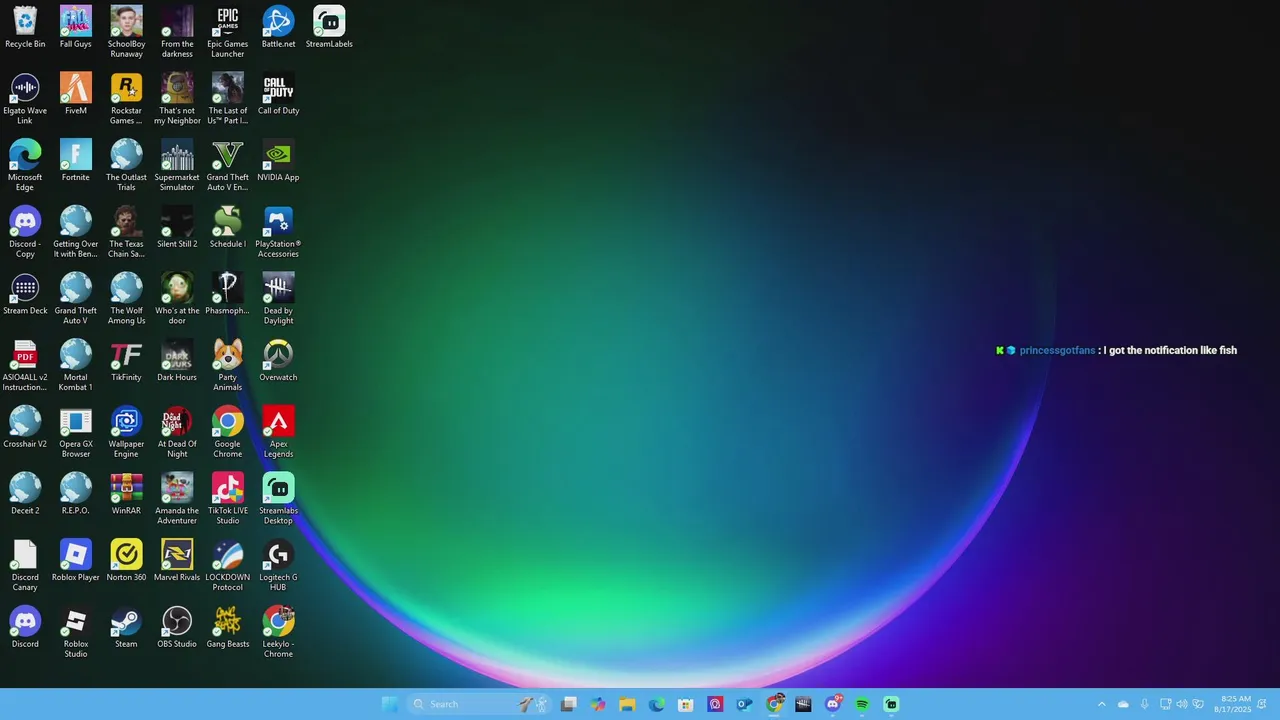The image size is (1280, 720).
Task: Open Discord from the taskbar
Action: point(833,704)
